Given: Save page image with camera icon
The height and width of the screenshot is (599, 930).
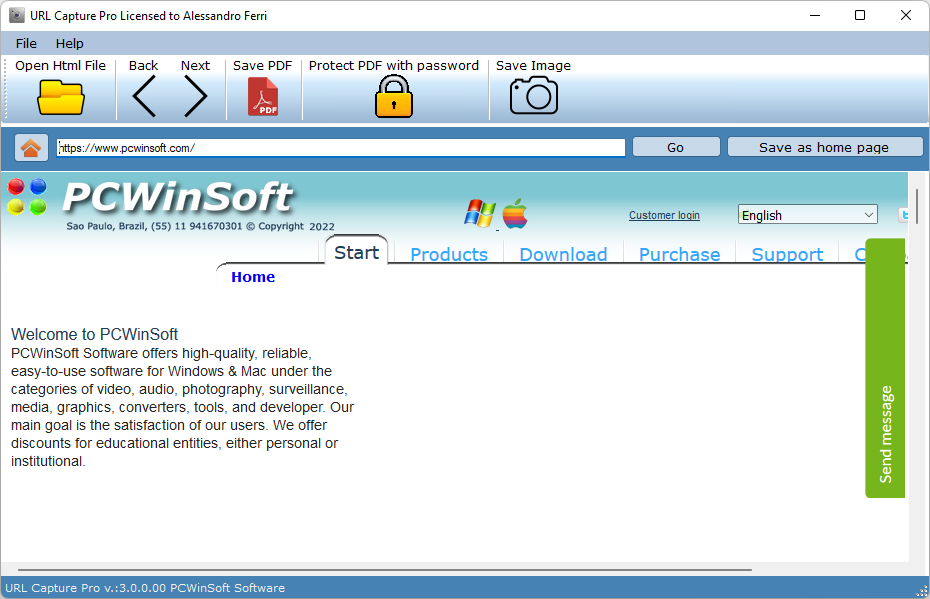Looking at the screenshot, I should (534, 97).
